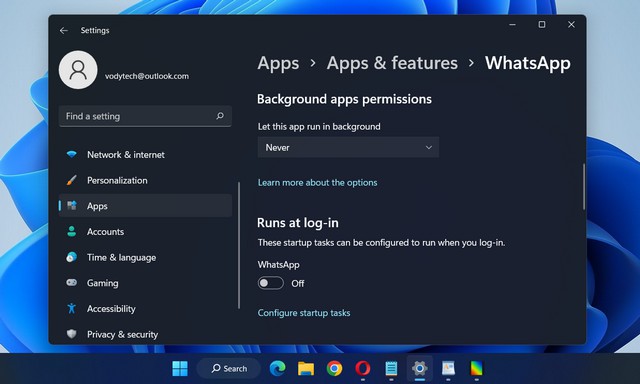Open Time & language settings
Screen dimensions: 640x384
[145, 257]
